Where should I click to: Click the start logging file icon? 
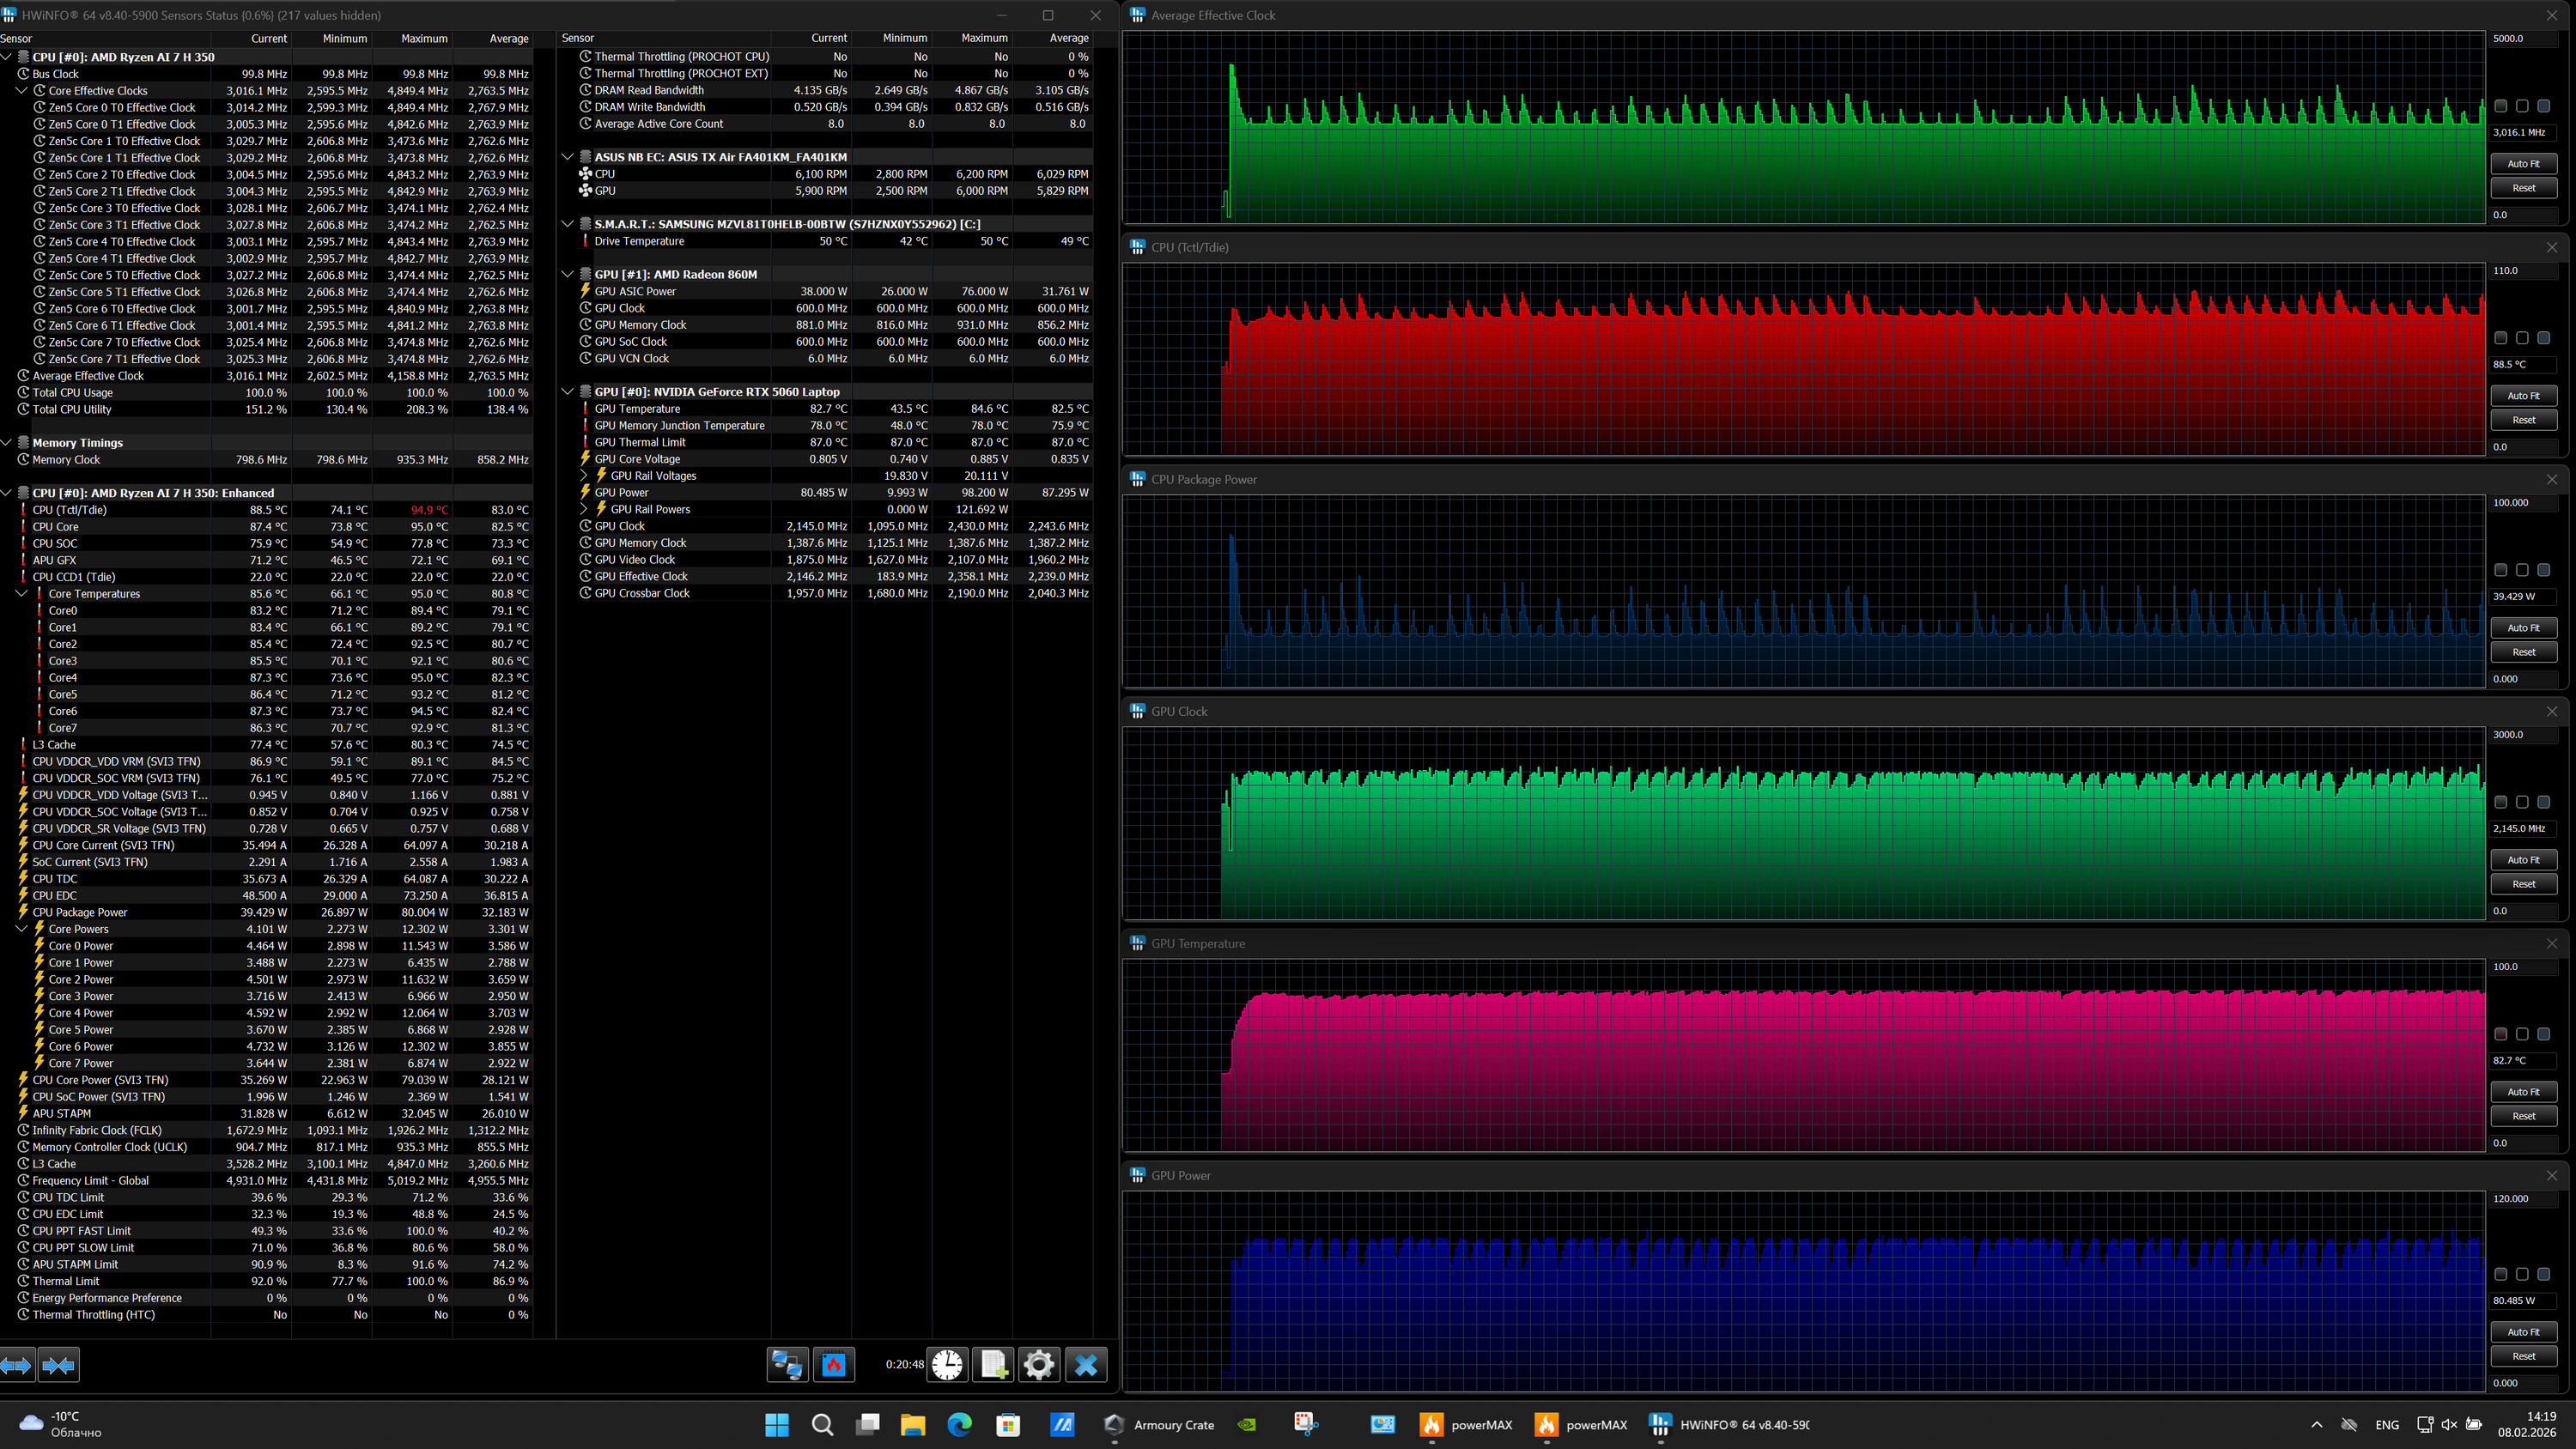tap(993, 1364)
